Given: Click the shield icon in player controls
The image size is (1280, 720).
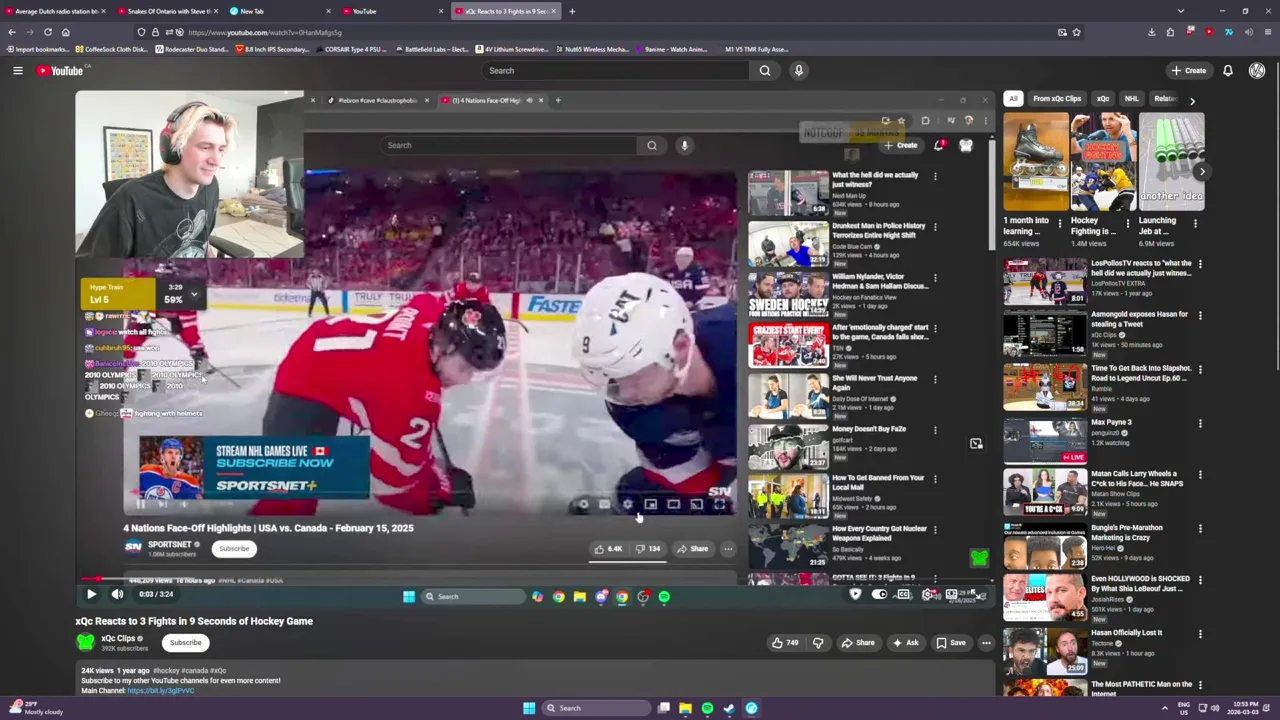Looking at the screenshot, I should (x=855, y=594).
